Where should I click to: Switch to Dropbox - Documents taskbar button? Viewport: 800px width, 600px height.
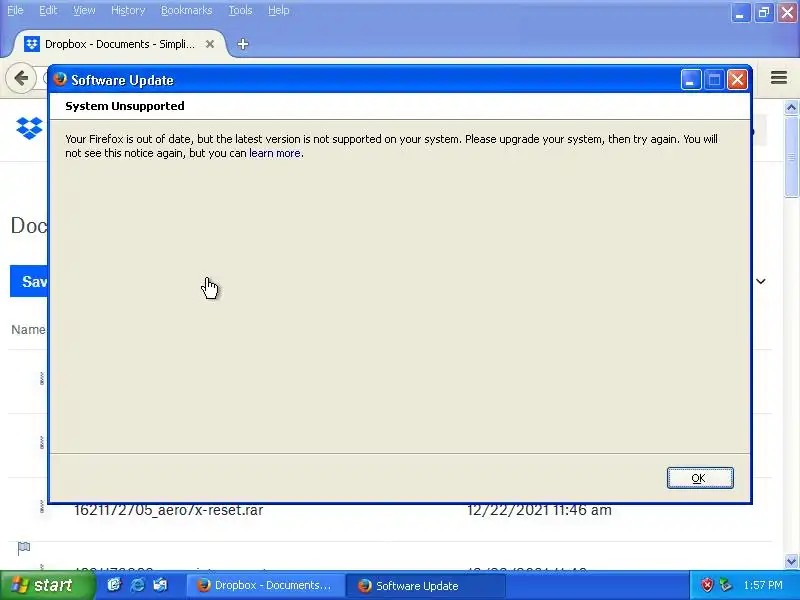click(265, 585)
